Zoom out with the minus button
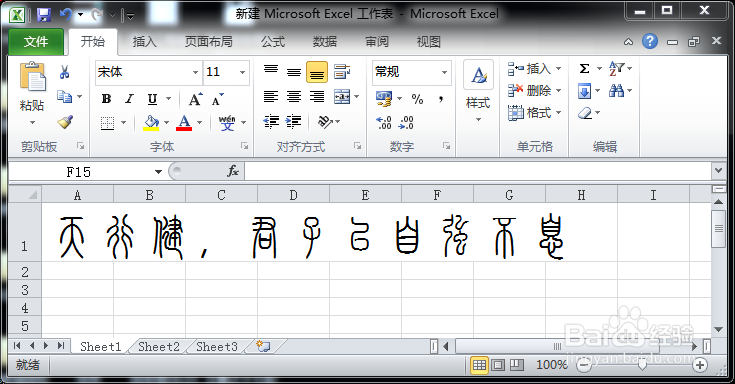This screenshot has height=384, width=735. [584, 365]
